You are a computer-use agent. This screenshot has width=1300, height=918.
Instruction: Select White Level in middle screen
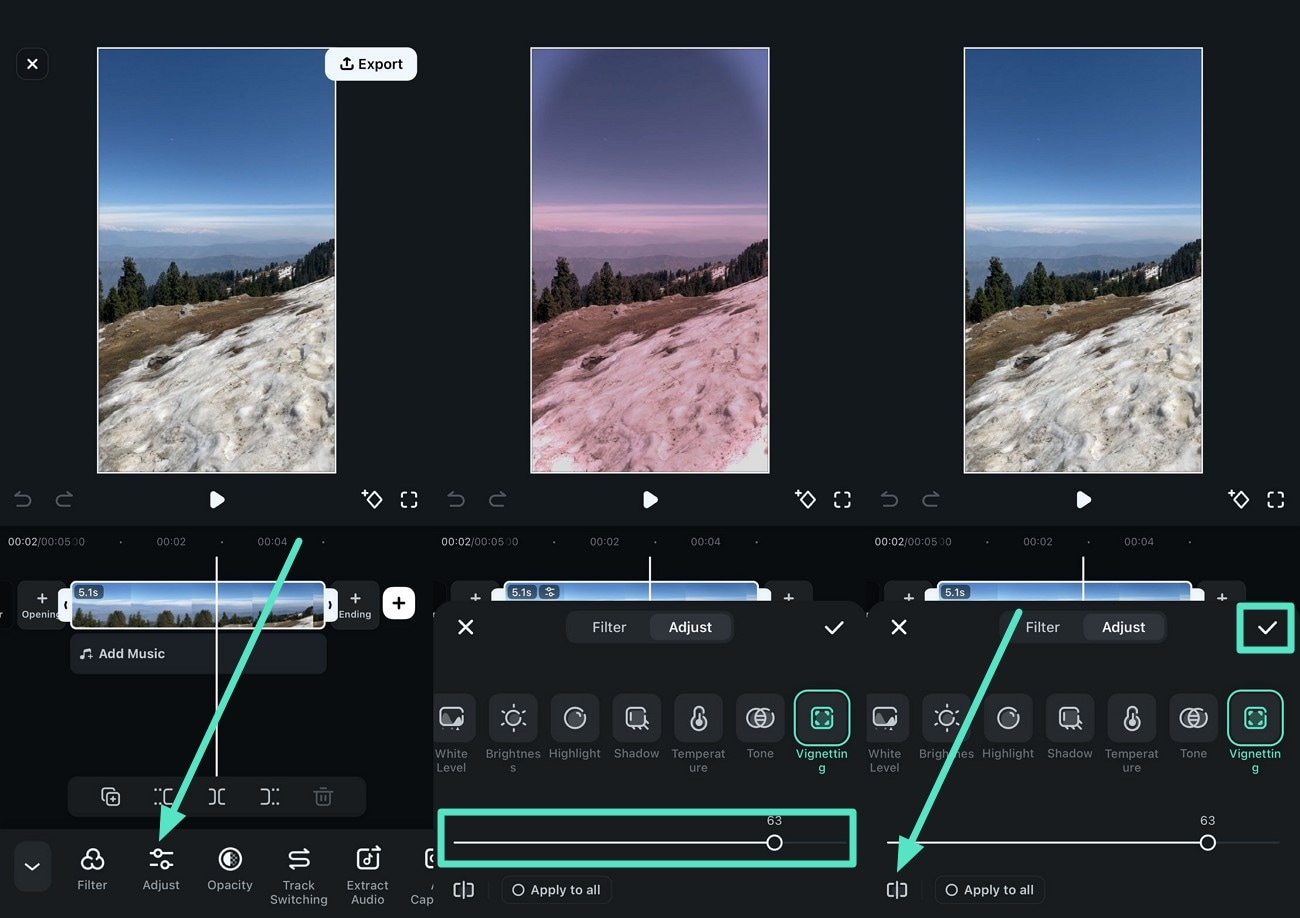point(451,733)
